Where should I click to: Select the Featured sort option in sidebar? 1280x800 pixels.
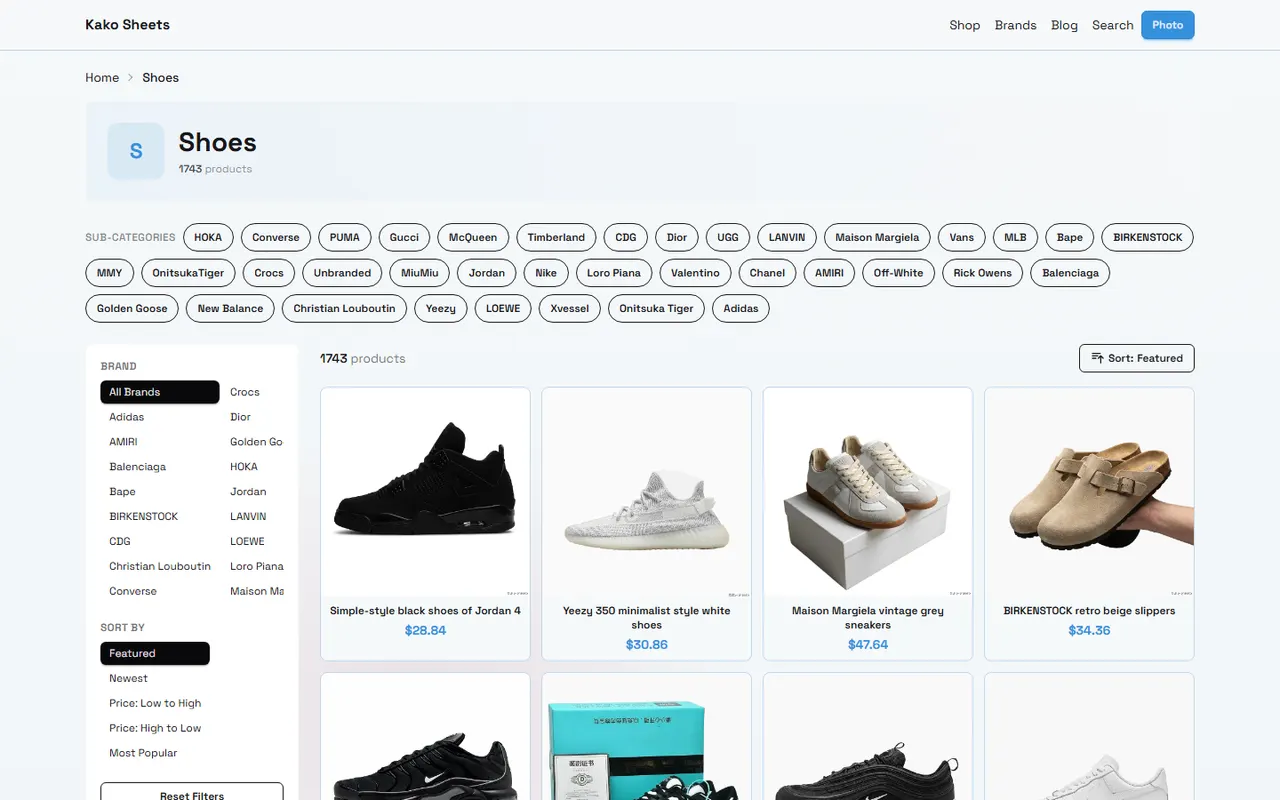pos(155,653)
